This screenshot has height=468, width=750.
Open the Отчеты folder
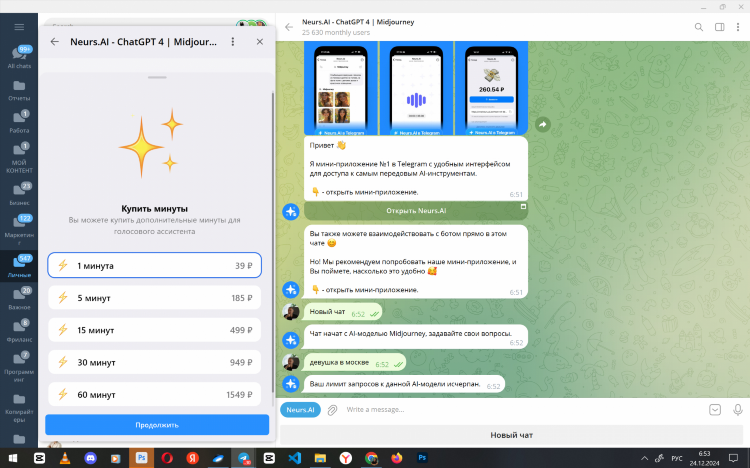pyautogui.click(x=19, y=90)
